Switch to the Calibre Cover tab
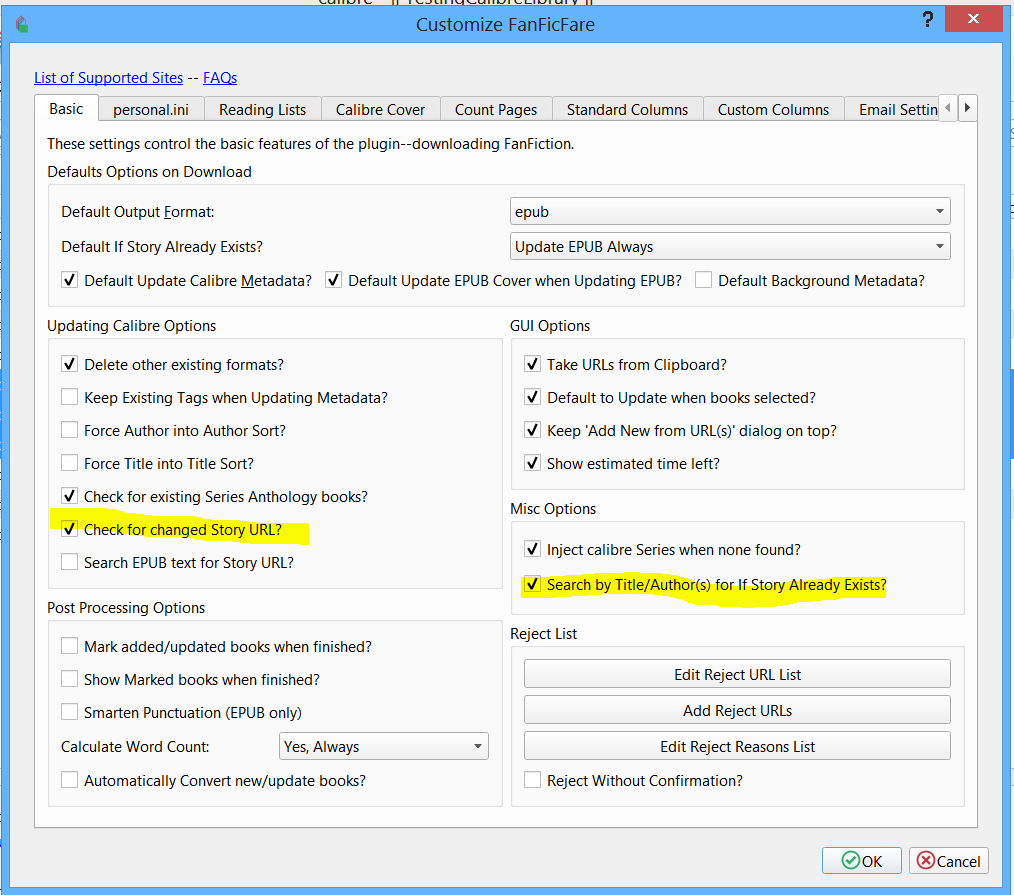The image size is (1014, 895). [x=380, y=109]
